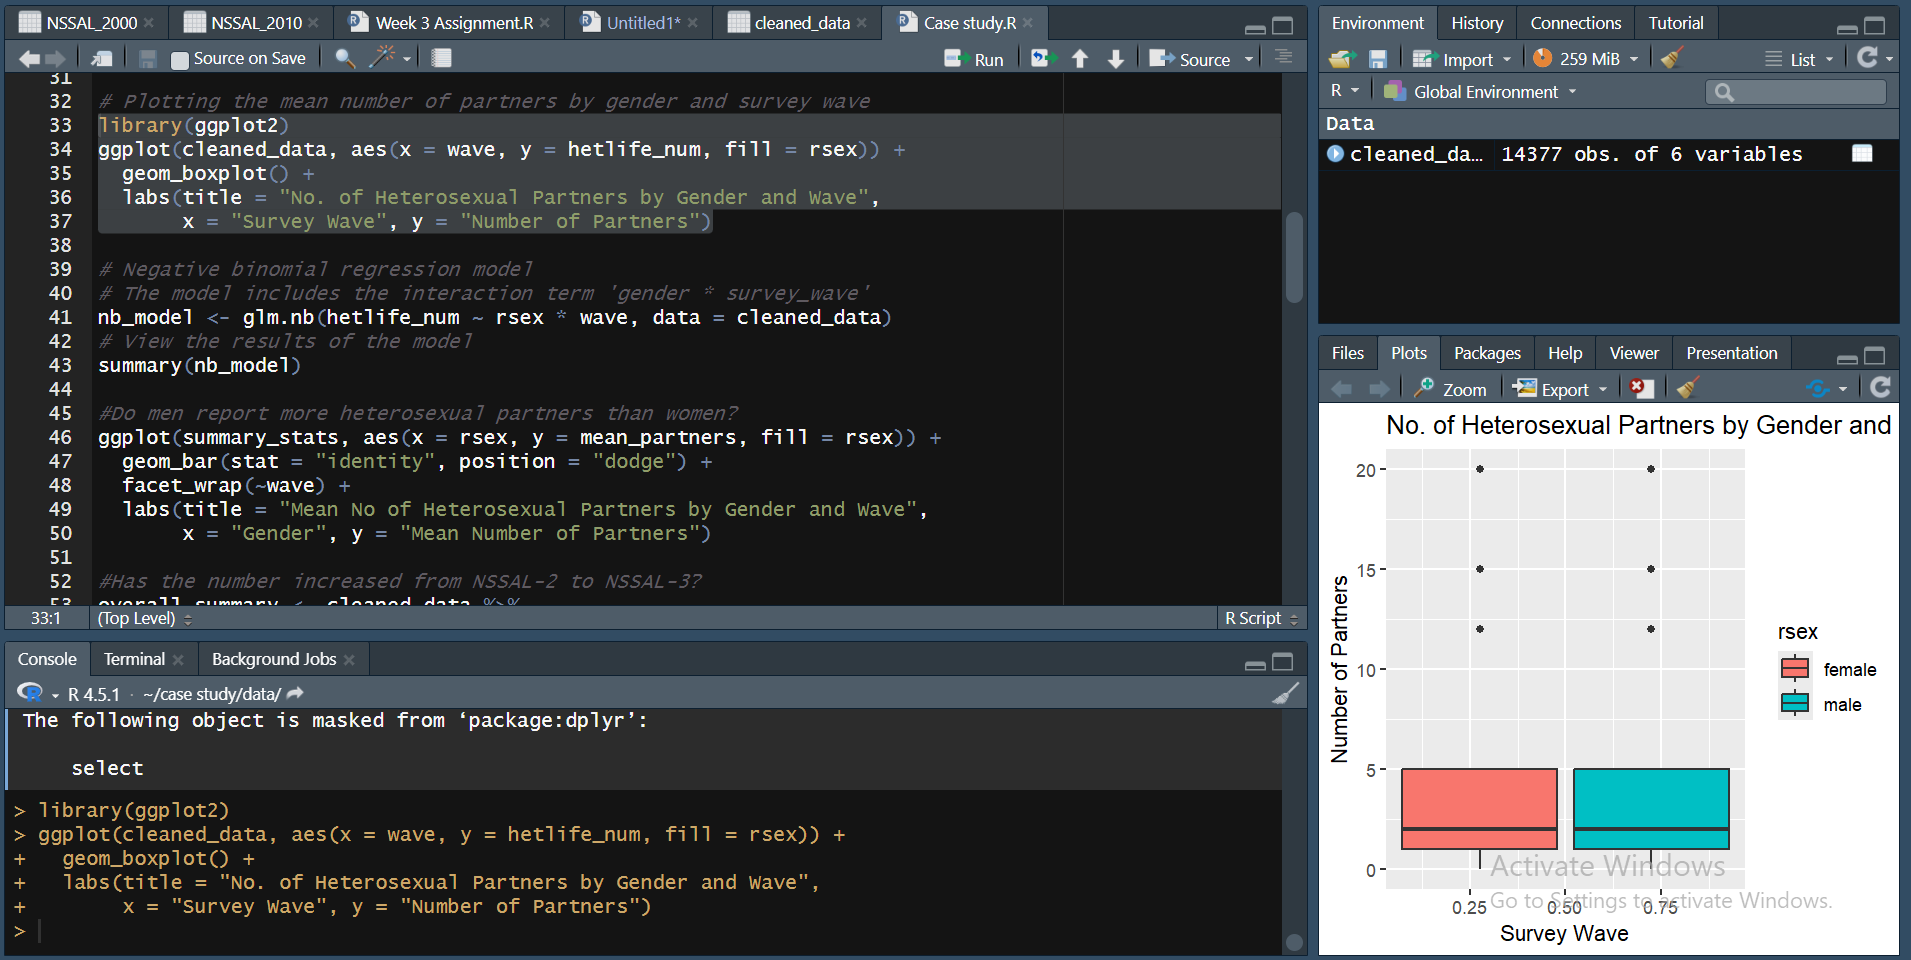Go back to previous source location
Image resolution: width=1911 pixels, height=960 pixels.
[29, 59]
